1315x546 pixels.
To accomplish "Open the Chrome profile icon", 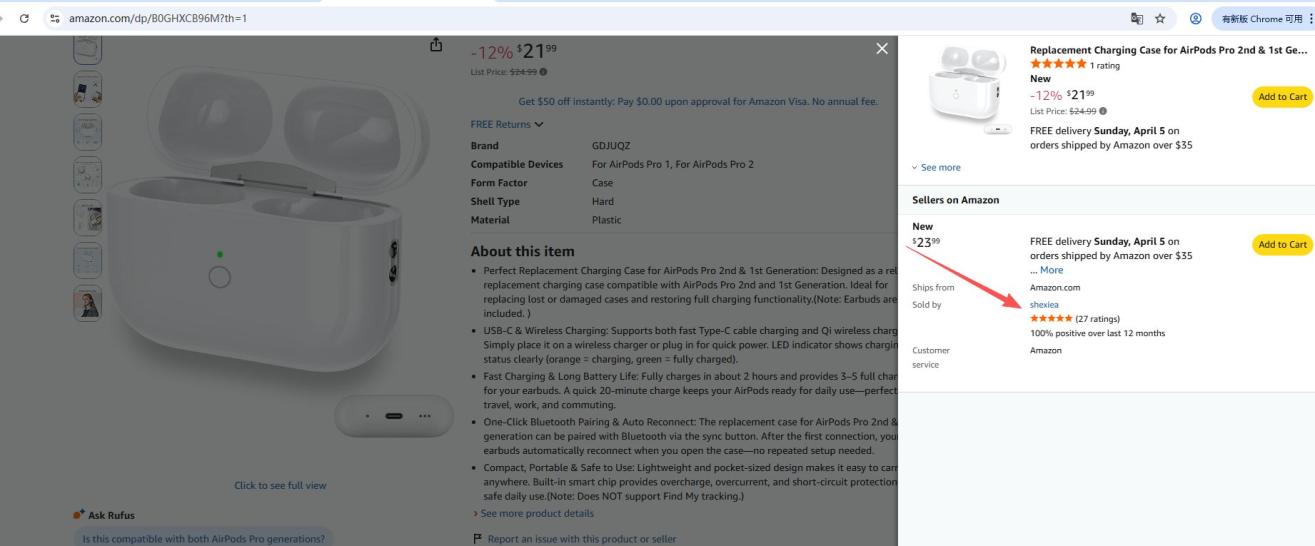I will pos(1194,17).
